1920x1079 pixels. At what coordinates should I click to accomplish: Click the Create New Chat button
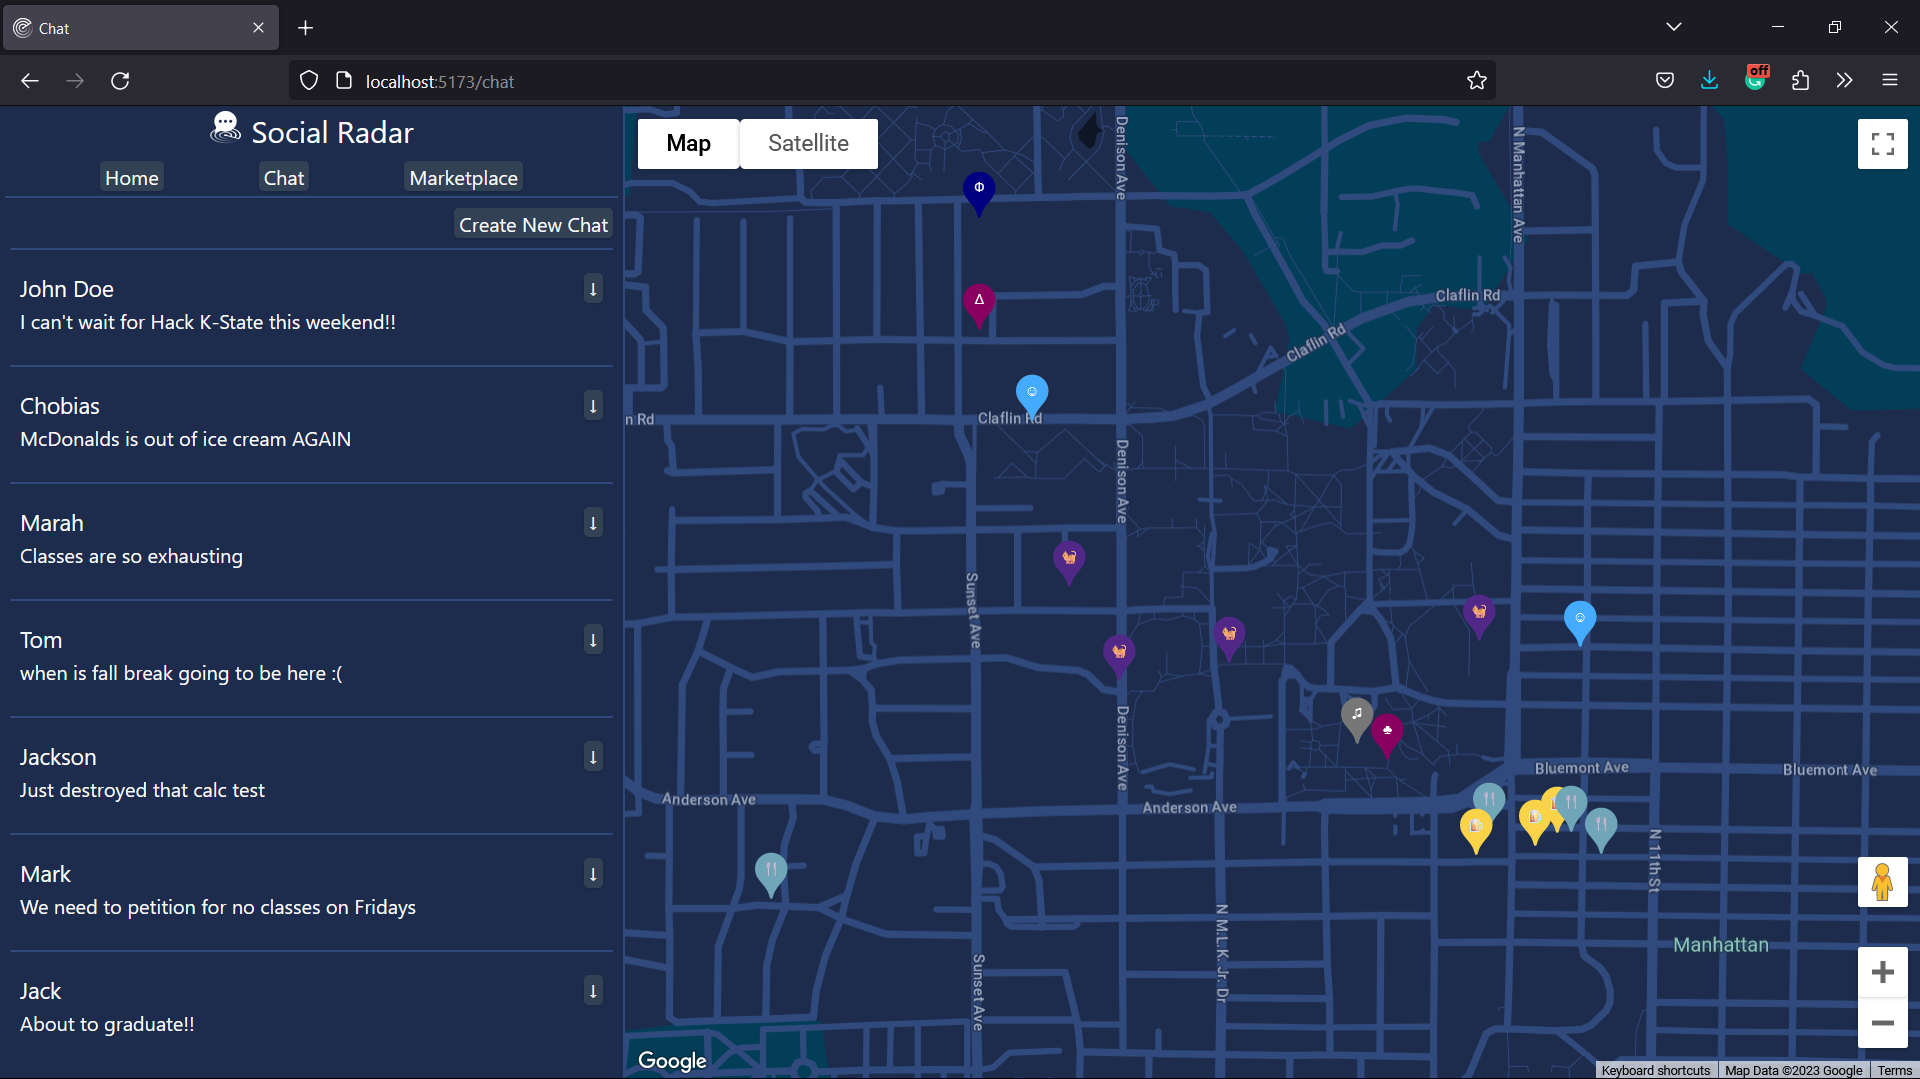point(533,224)
